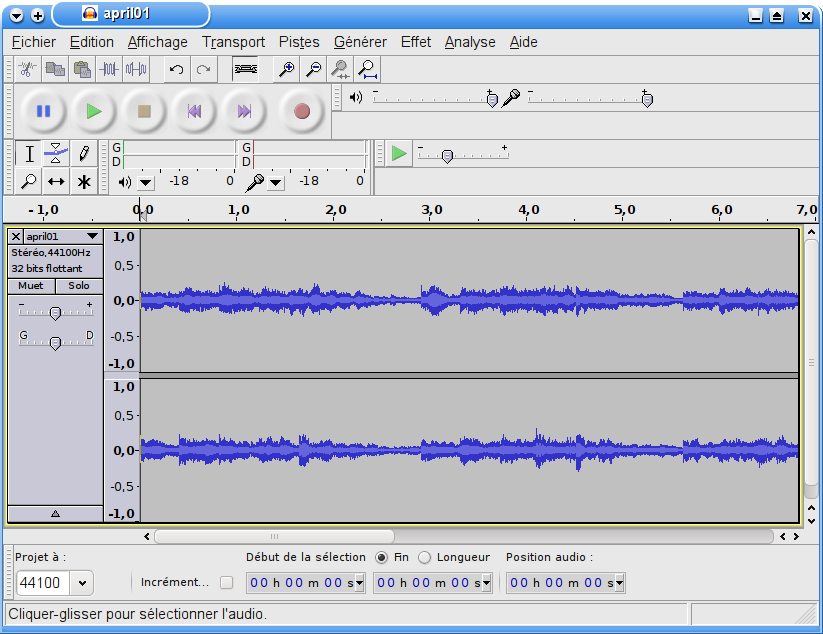Adjust the april01 track gain slider
The image size is (823, 634).
(55, 312)
